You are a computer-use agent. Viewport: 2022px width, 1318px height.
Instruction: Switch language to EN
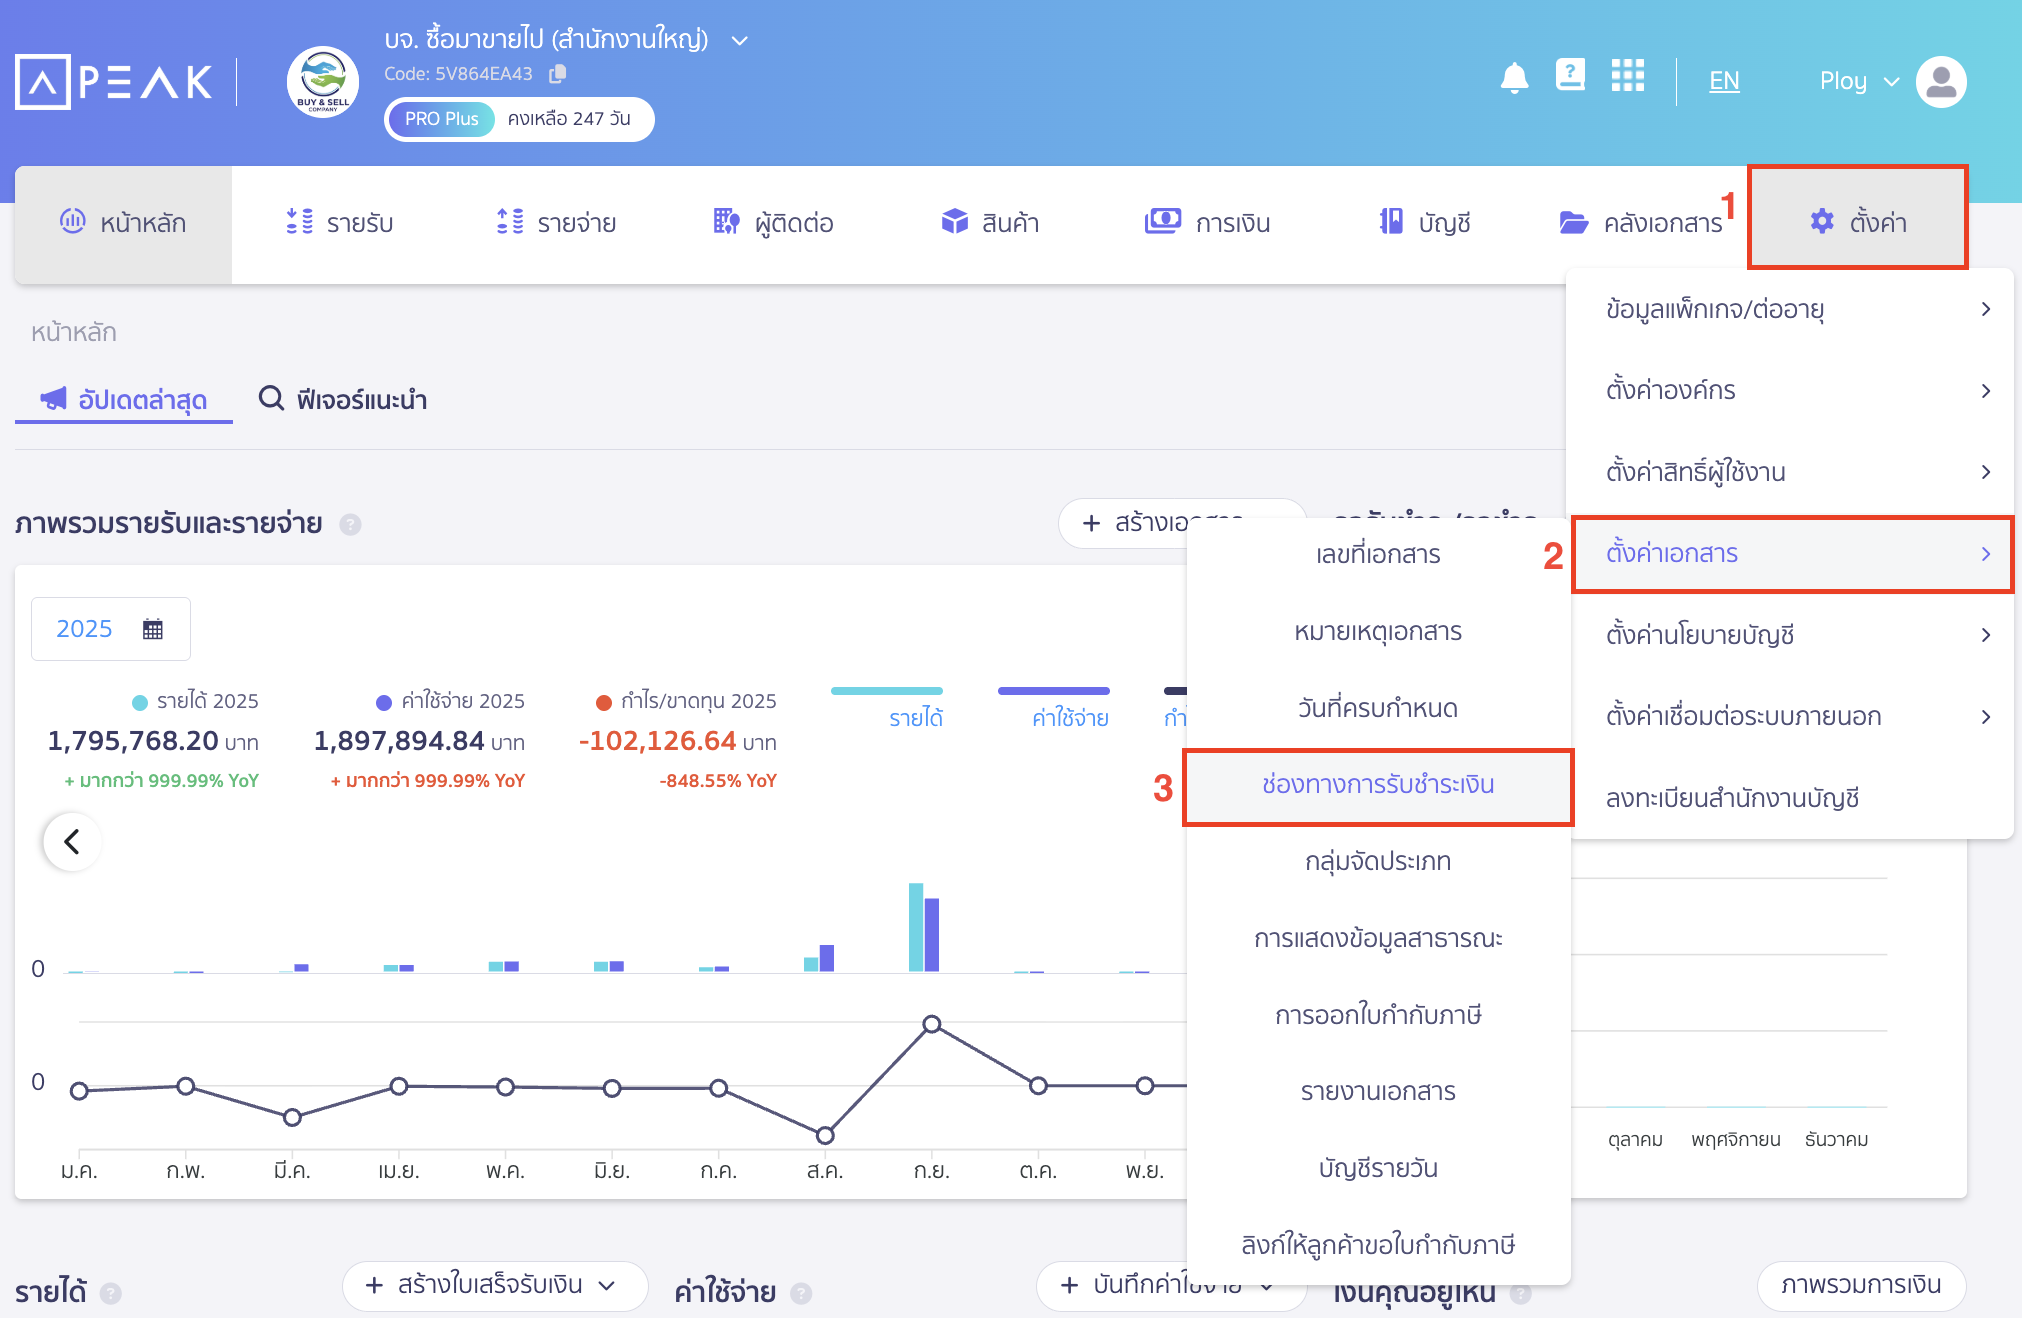(1723, 81)
